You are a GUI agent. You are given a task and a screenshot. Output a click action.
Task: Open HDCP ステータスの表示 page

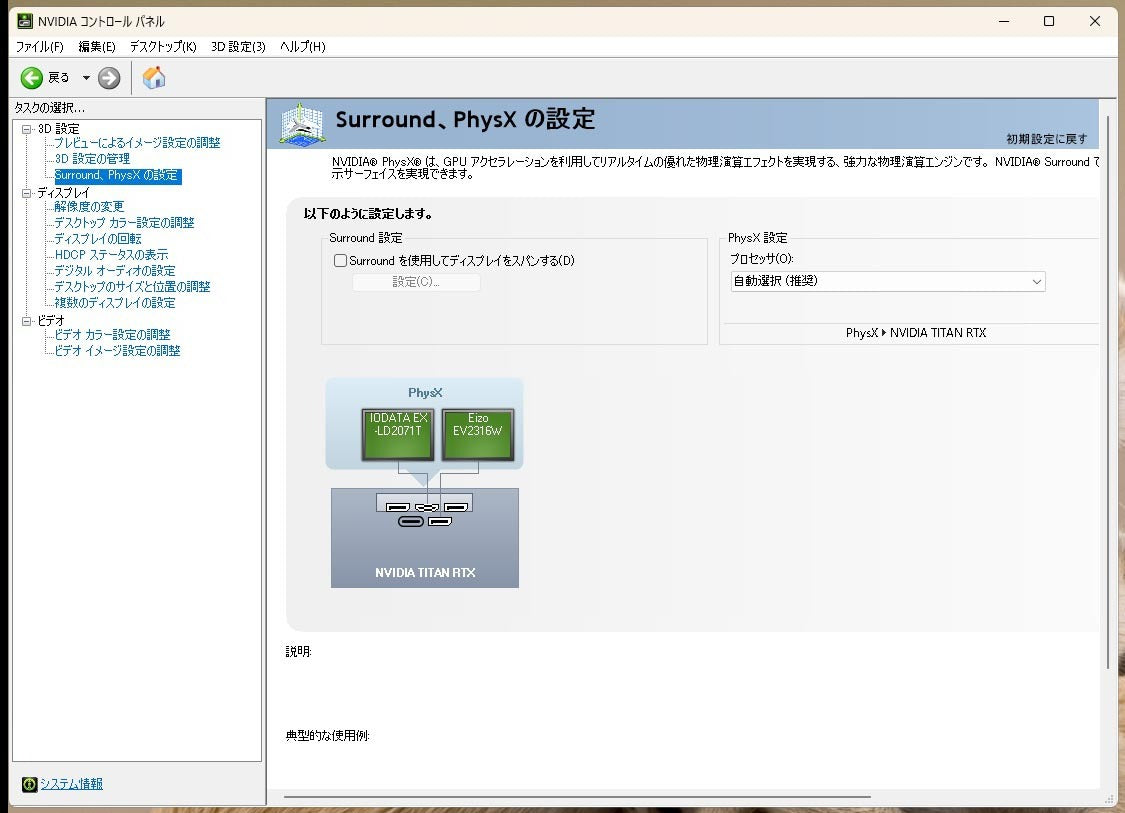[x=111, y=255]
